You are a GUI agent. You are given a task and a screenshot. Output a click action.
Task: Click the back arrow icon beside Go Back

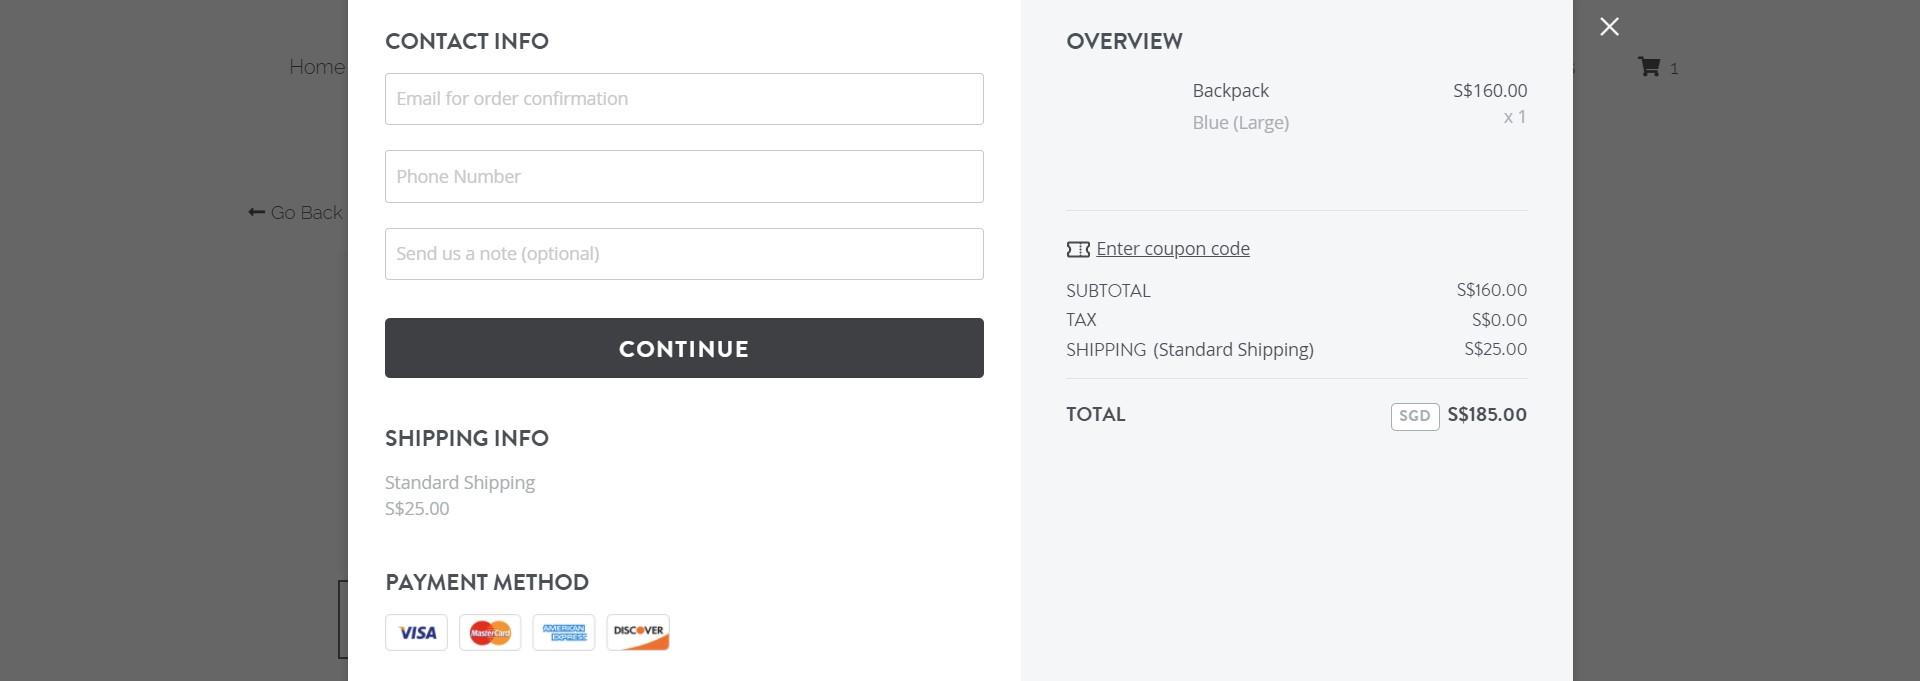255,212
